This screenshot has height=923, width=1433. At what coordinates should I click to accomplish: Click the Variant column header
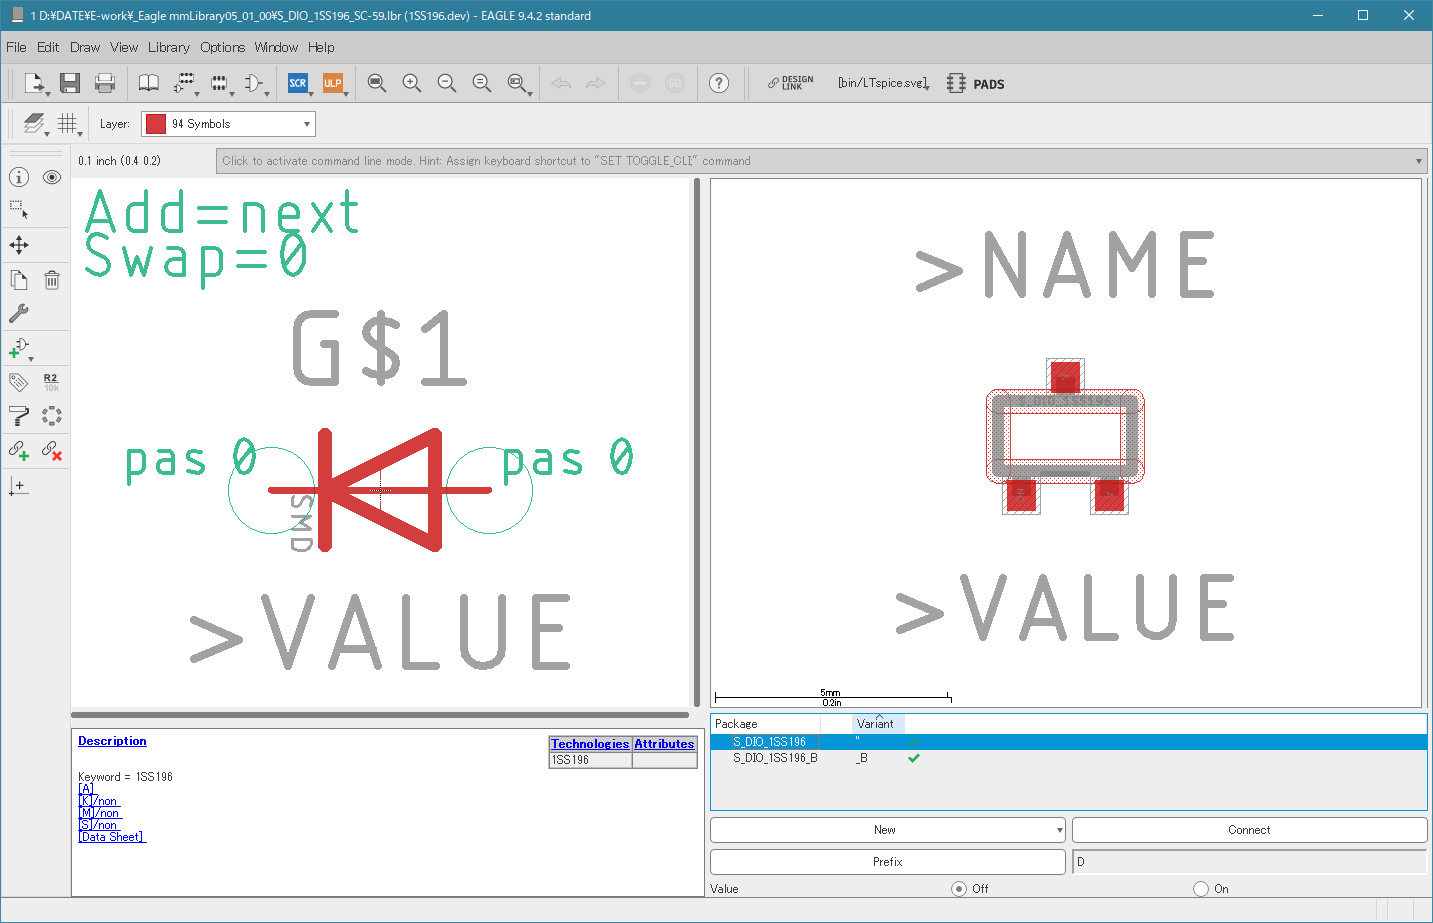[878, 724]
